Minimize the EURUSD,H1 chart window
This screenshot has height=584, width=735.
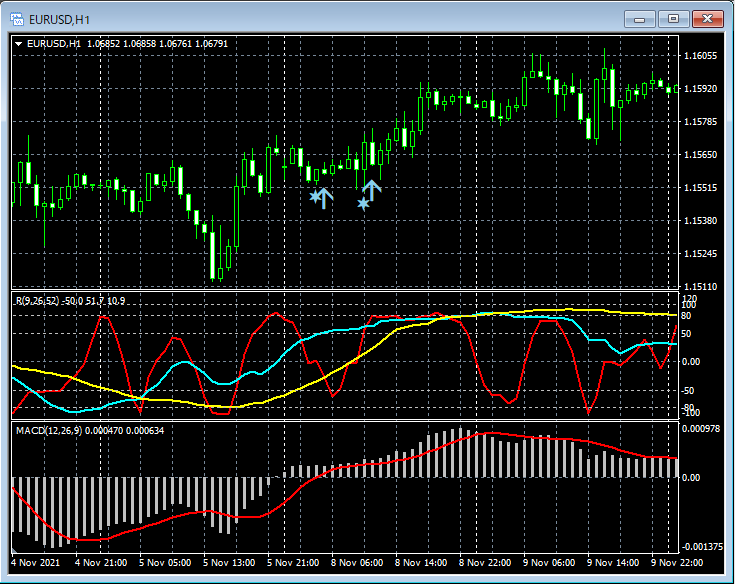coord(639,19)
